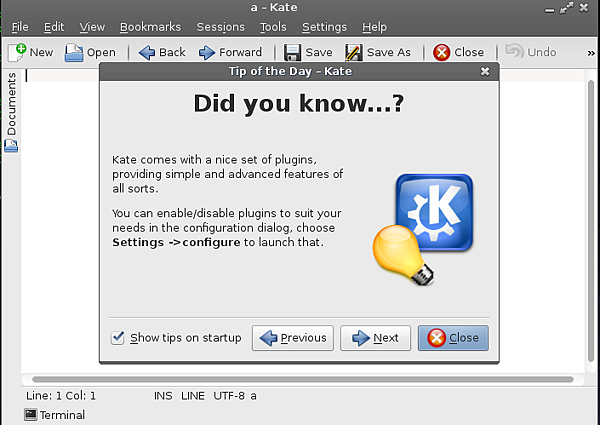
Task: Click Line: 1 Col: 1 status text
Action: pyautogui.click(x=61, y=396)
